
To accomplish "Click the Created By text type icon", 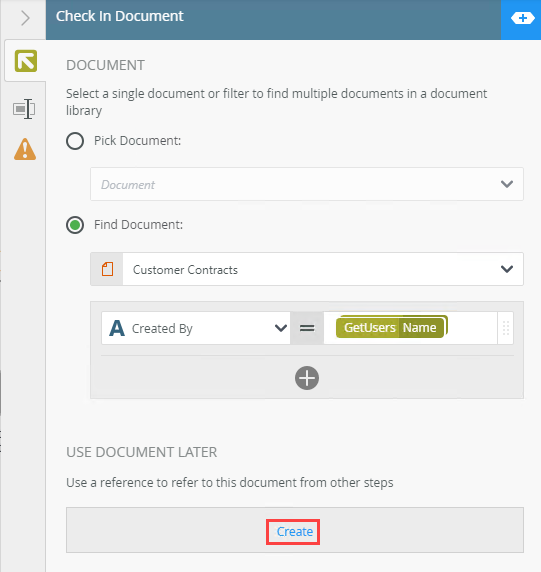I will [x=117, y=328].
